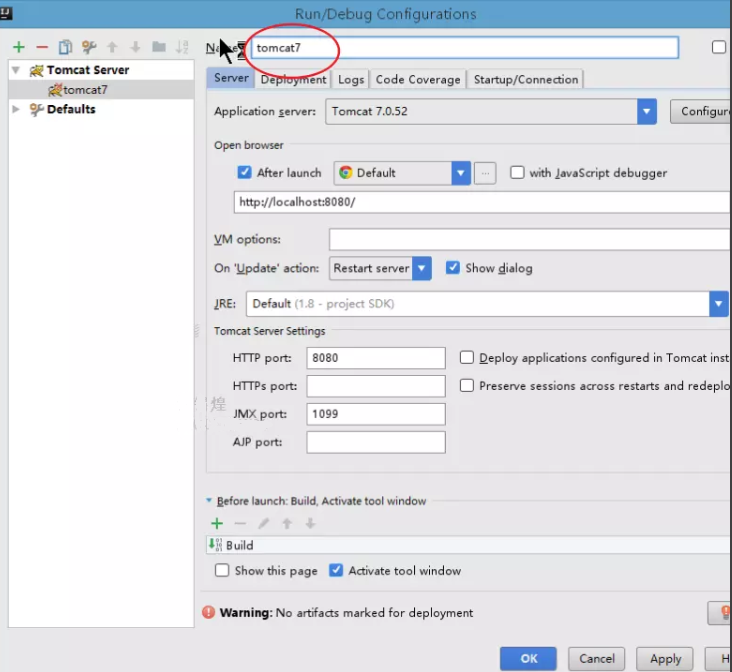Create new folder icon in toolbar

pyautogui.click(x=159, y=47)
